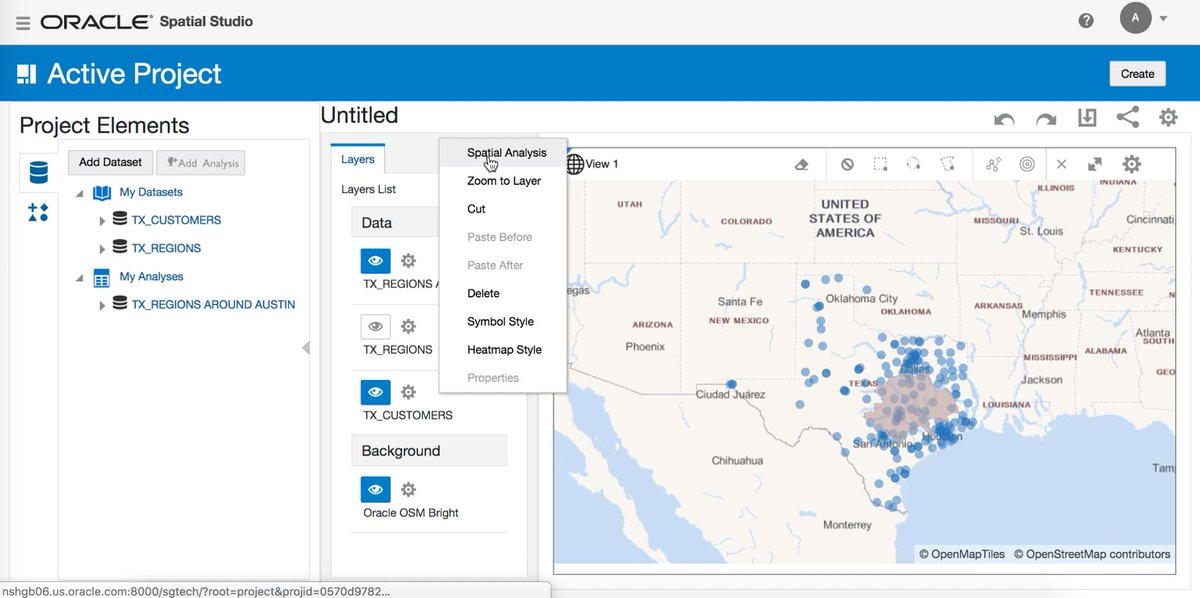This screenshot has width=1200, height=598.
Task: Click the Add Analysis button
Action: 201,162
